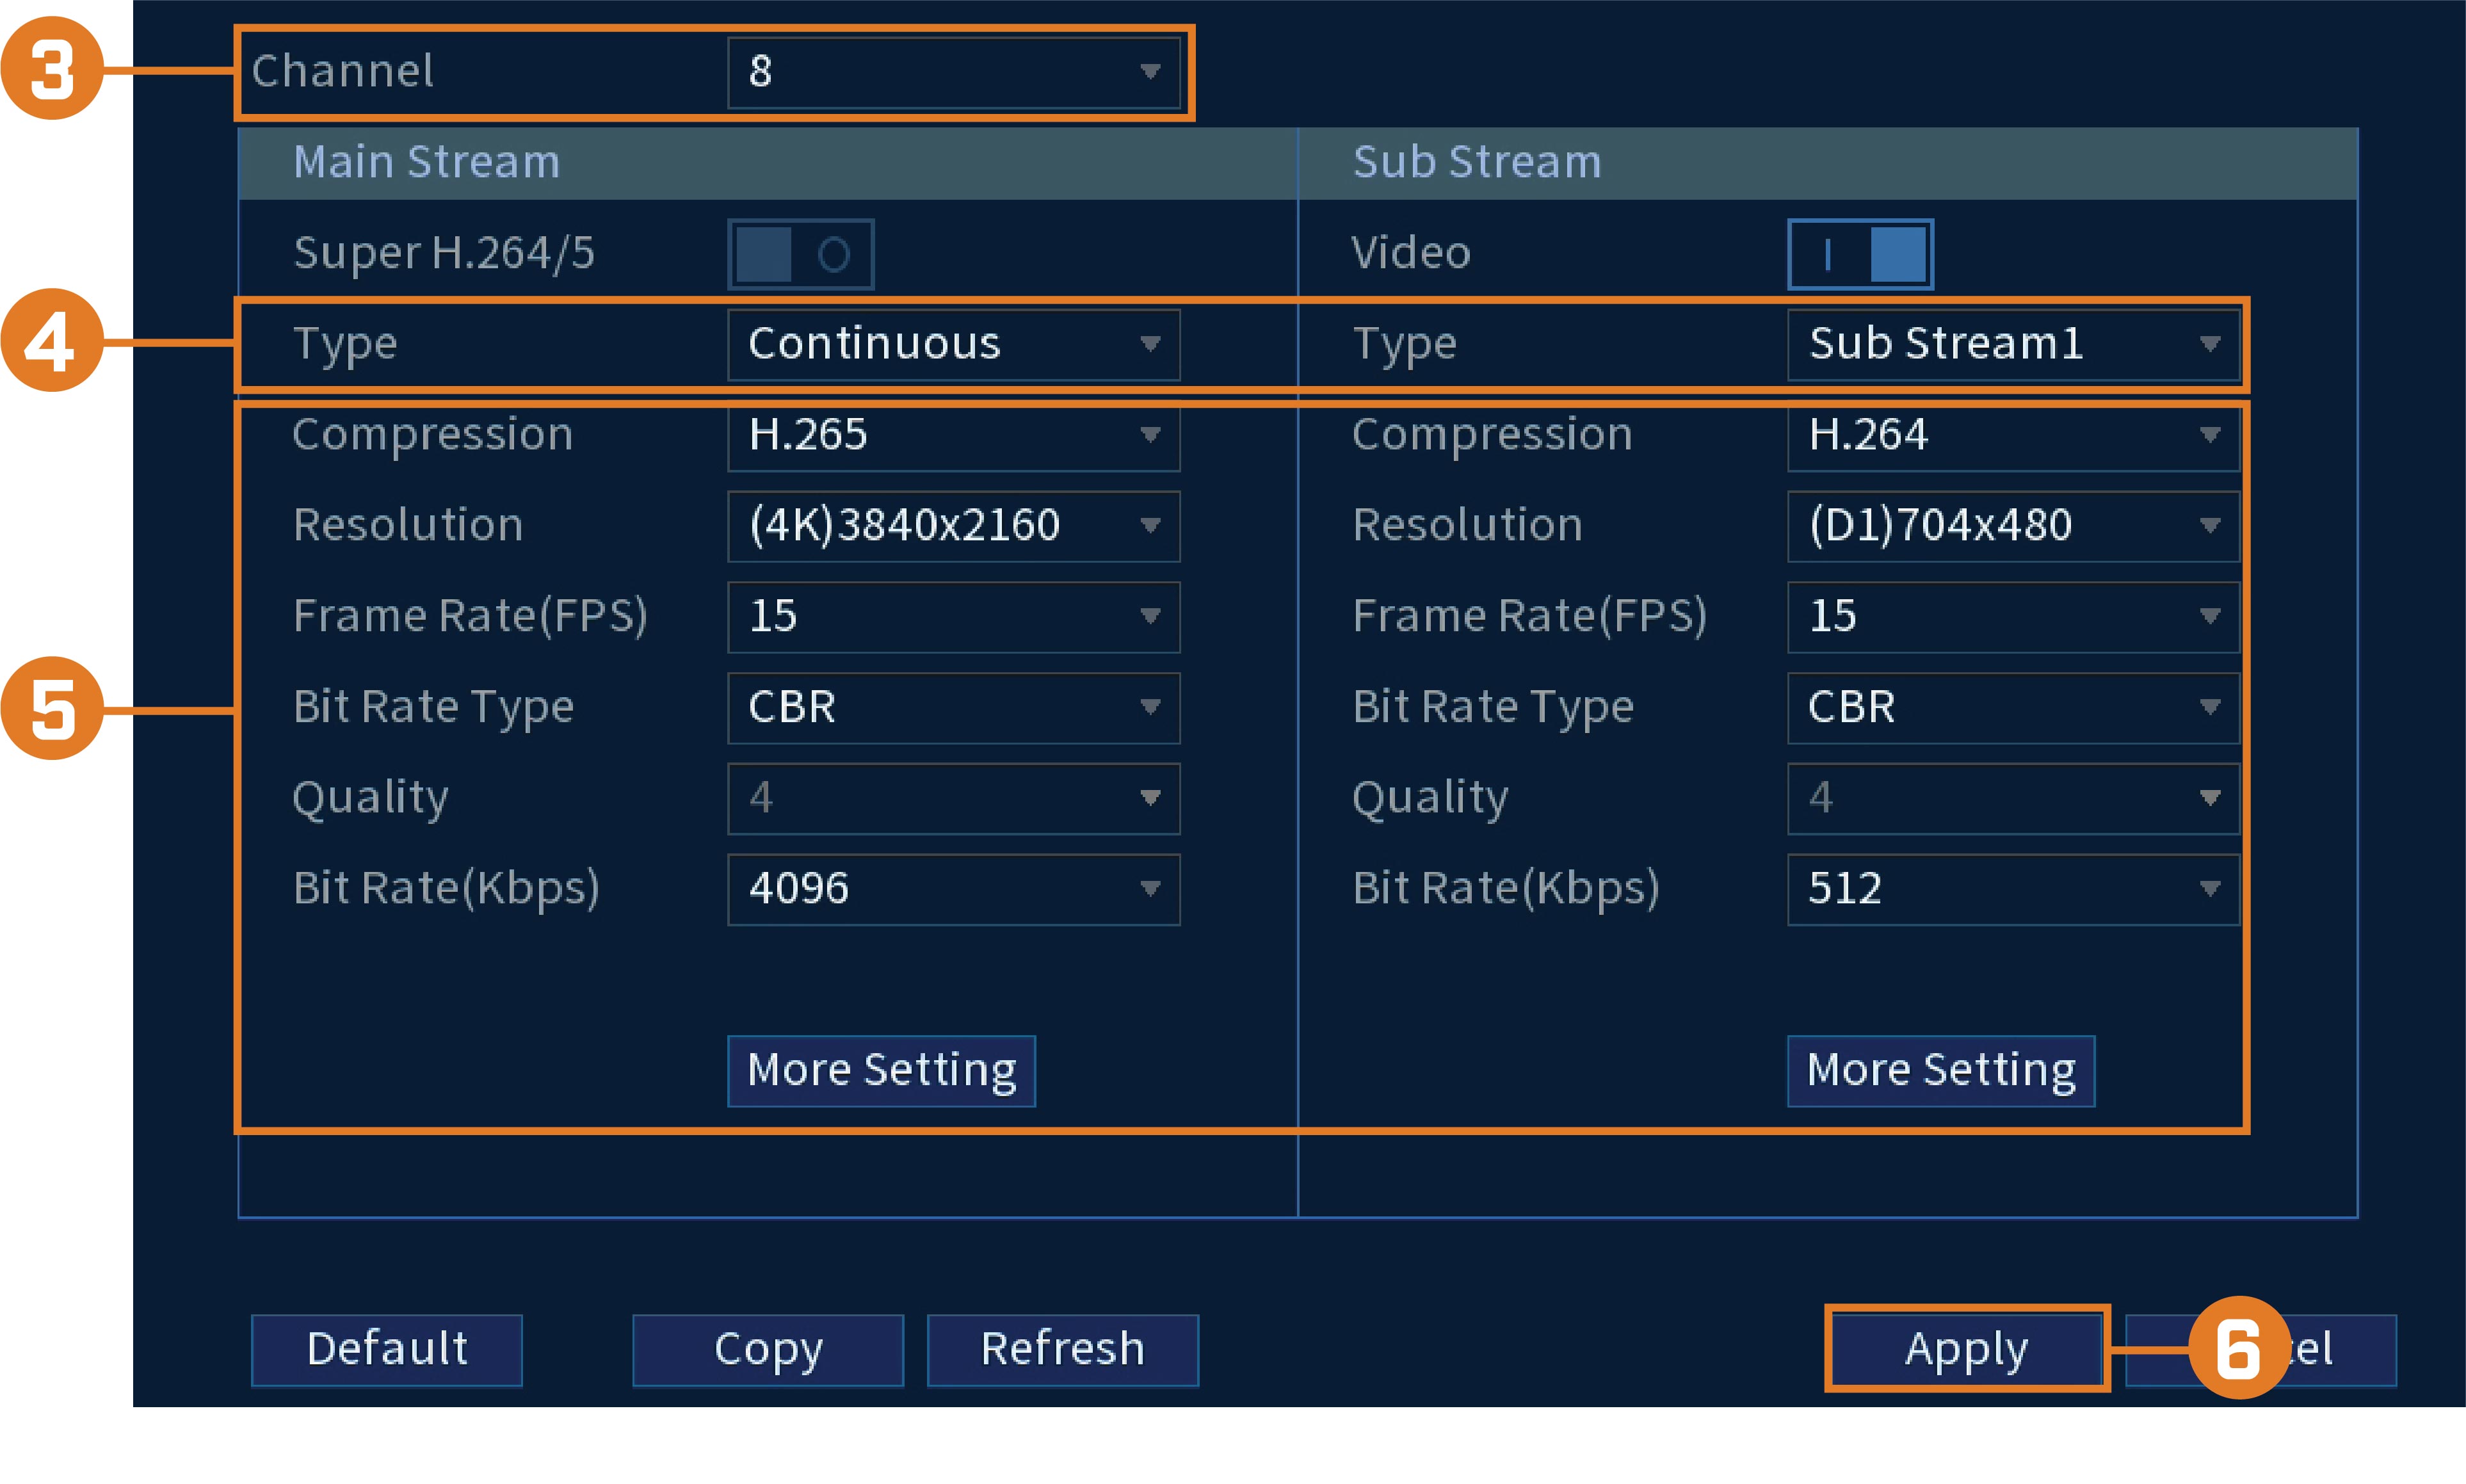Open Sub Stream Resolution dropdown (D1)704x480
The height and width of the screenshot is (1484, 2466).
tap(2013, 526)
